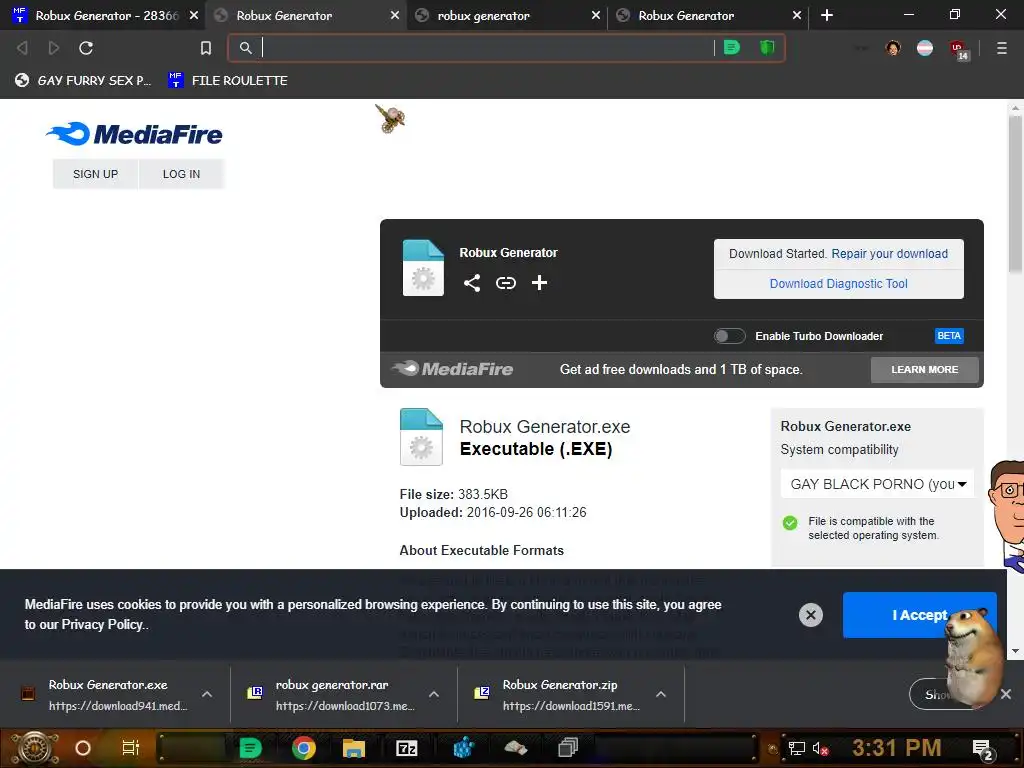Image resolution: width=1024 pixels, height=768 pixels.
Task: Launch 7-Zip from the taskbar
Action: [x=406, y=748]
